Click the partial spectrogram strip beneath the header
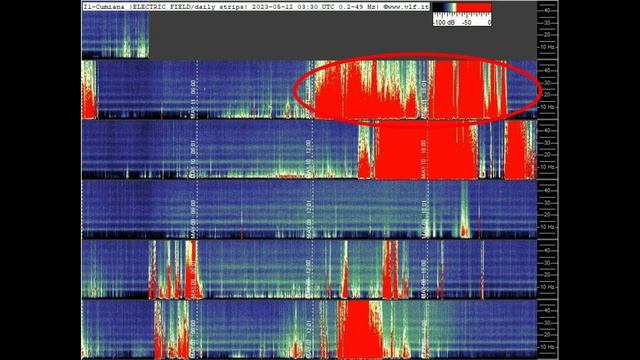 [115, 35]
